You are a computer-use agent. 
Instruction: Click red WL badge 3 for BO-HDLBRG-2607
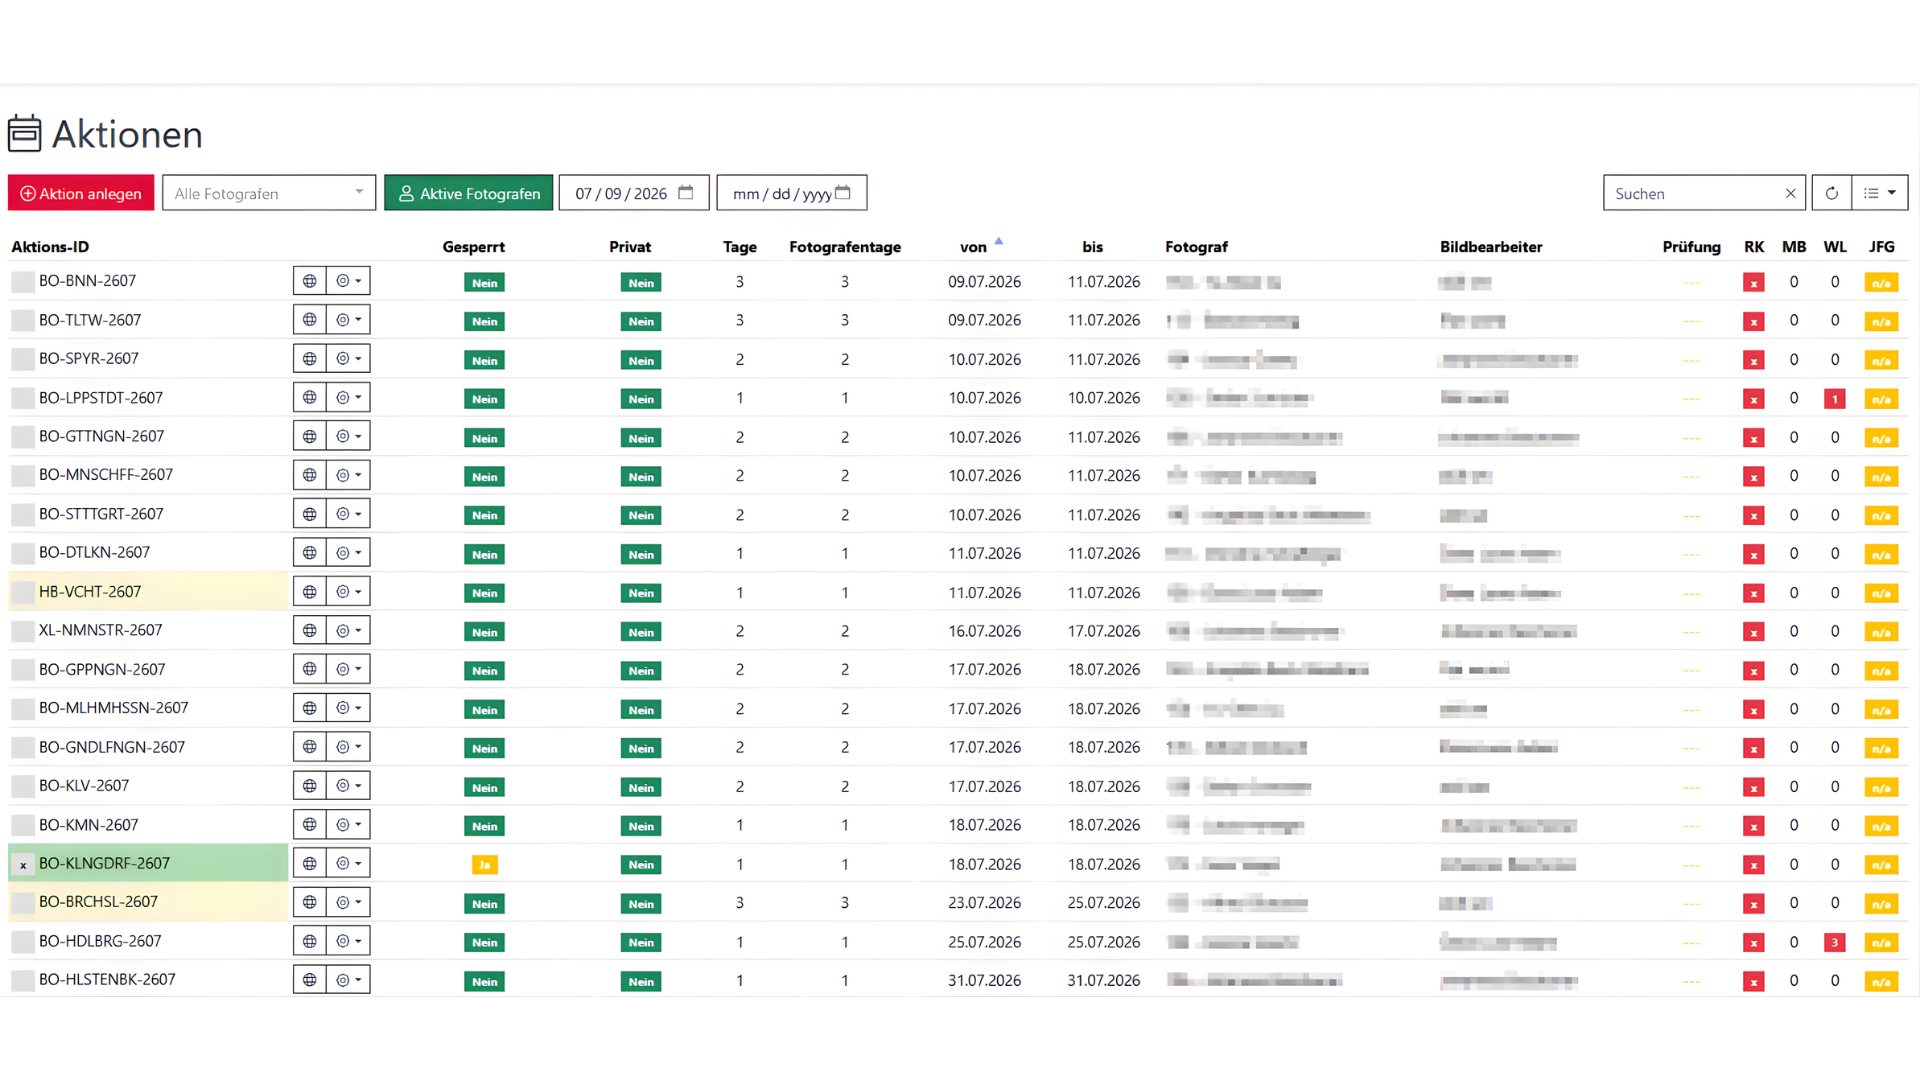pyautogui.click(x=1834, y=942)
